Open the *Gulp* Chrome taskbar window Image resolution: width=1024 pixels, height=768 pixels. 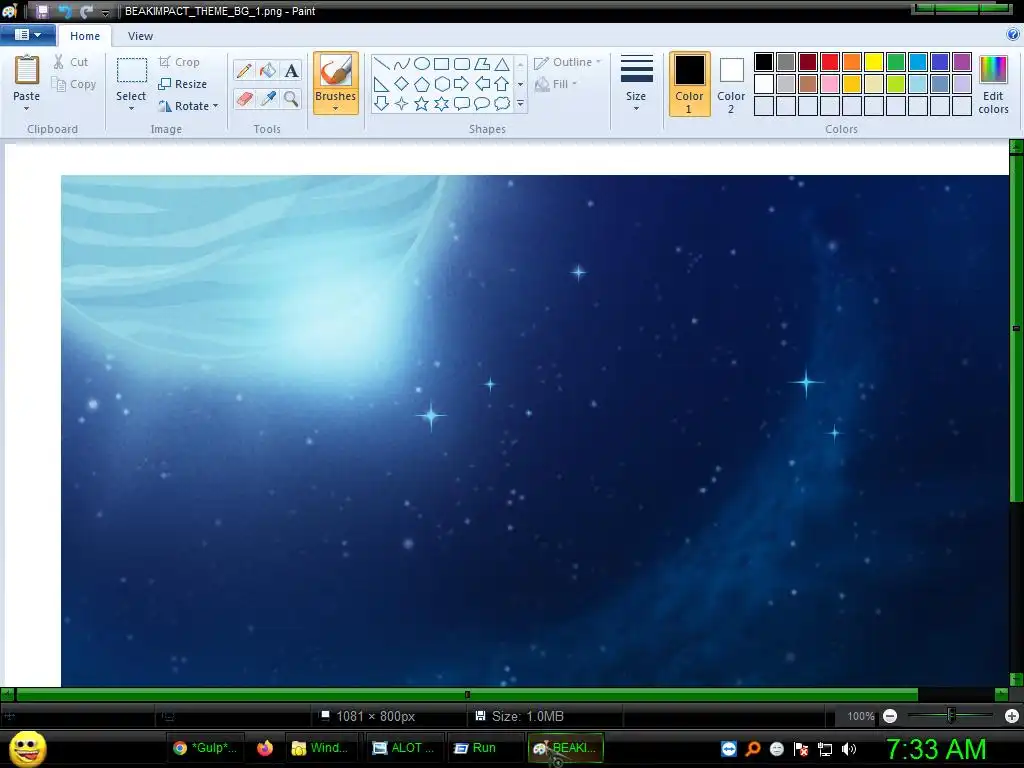[205, 748]
